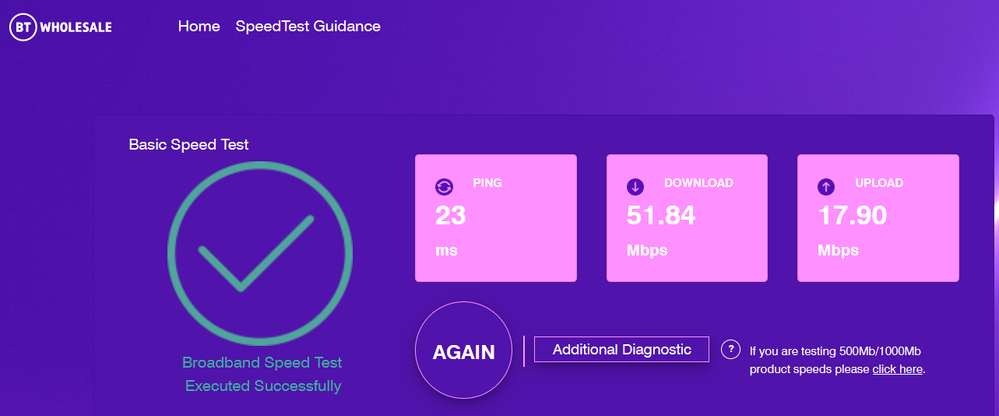Click the upload arrow icon

coord(826,186)
